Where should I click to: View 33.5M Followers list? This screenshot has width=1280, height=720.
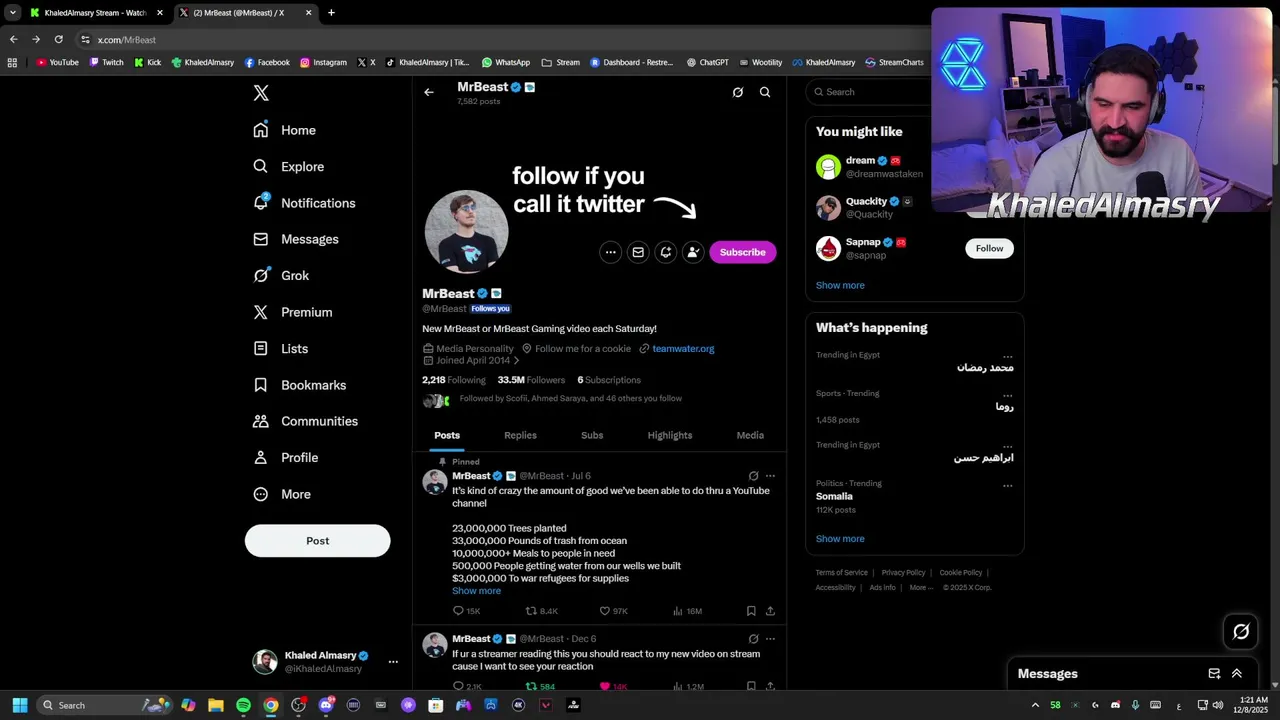coord(531,380)
